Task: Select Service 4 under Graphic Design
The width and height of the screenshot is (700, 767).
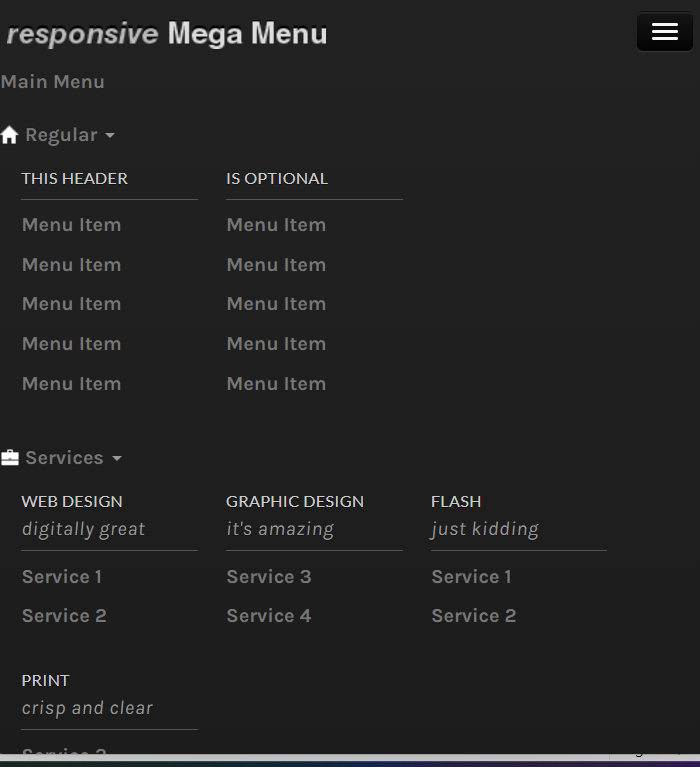Action: [x=269, y=616]
